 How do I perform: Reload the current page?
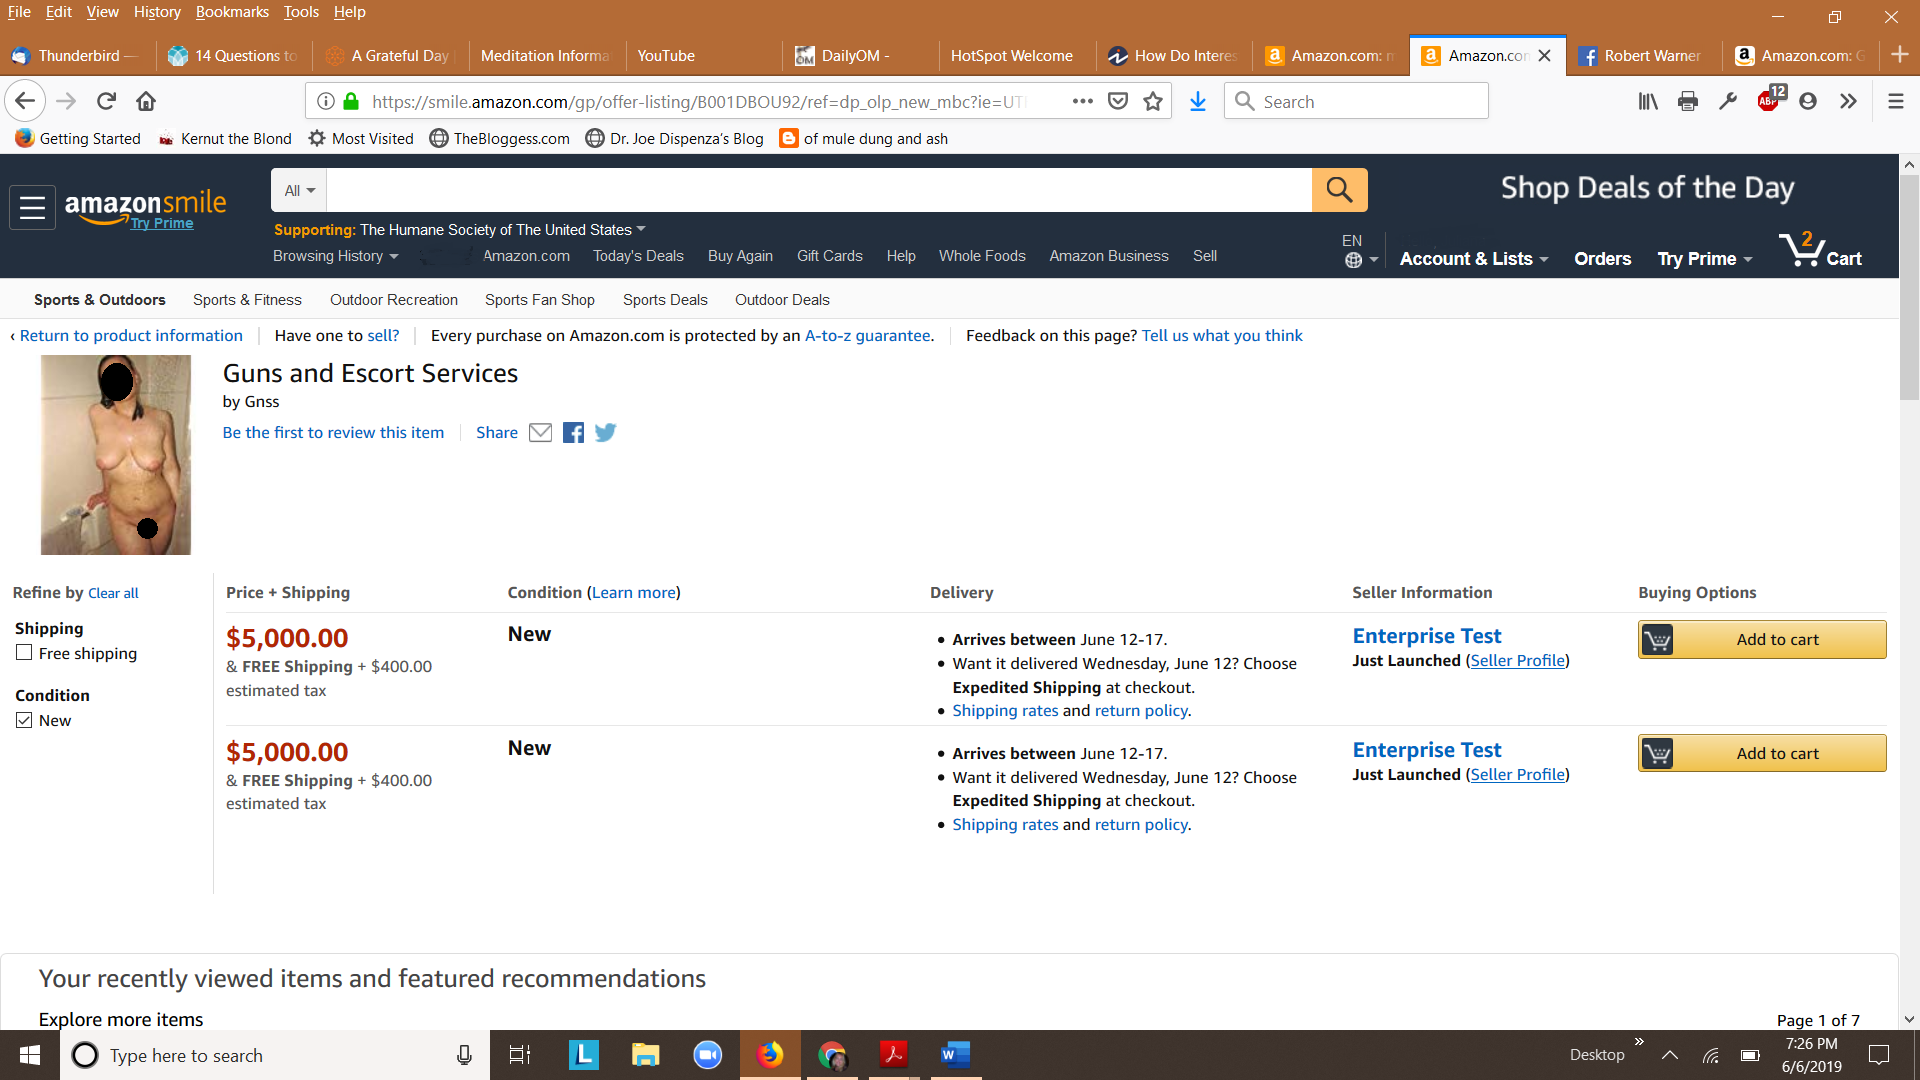point(106,102)
